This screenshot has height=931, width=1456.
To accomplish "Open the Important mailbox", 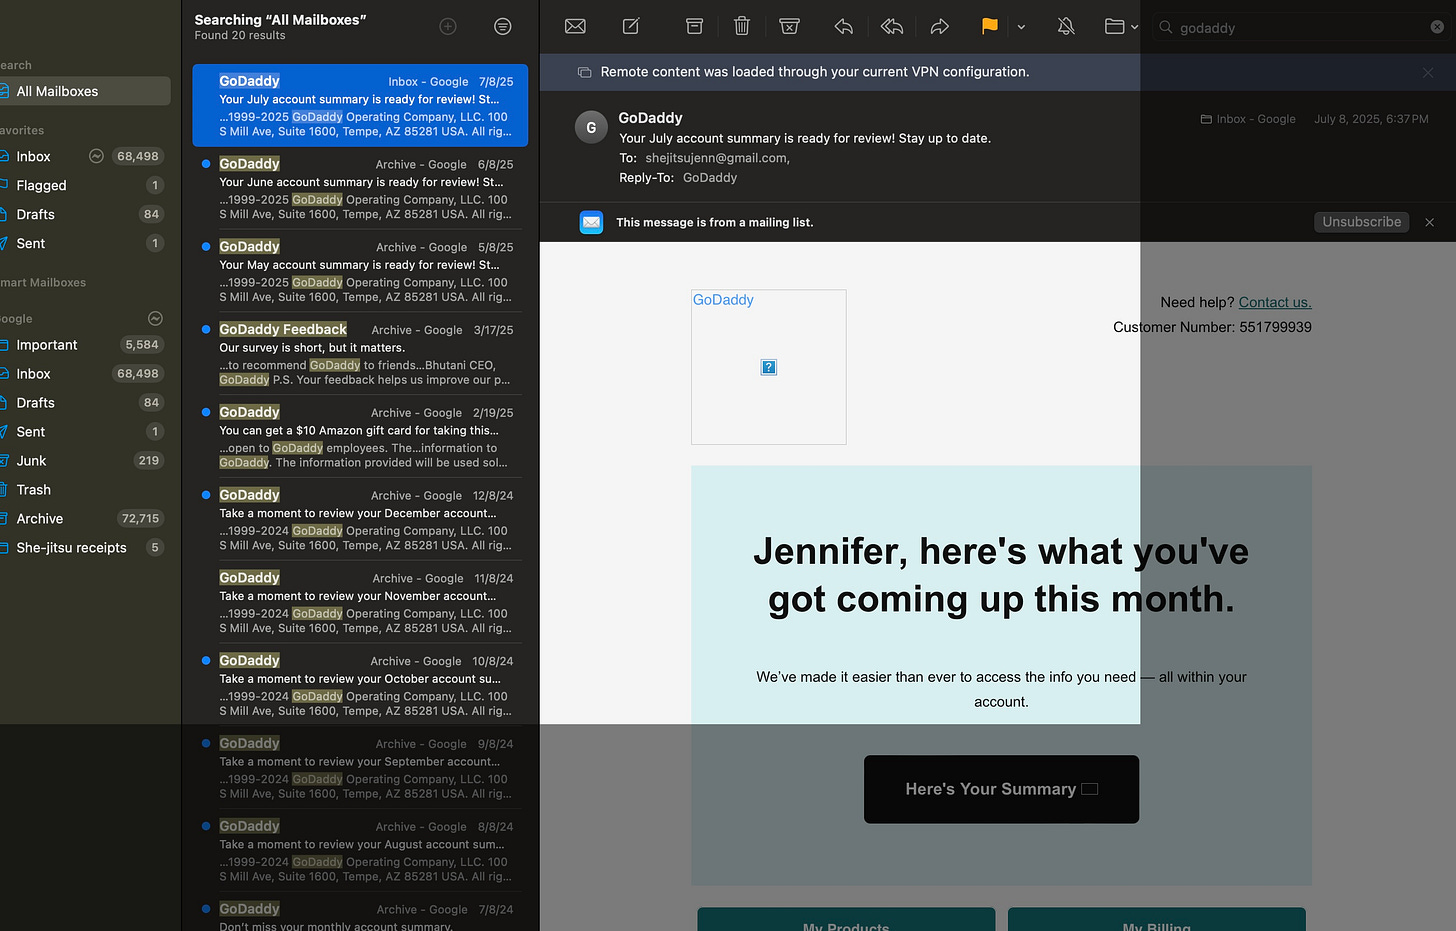I will point(85,345).
